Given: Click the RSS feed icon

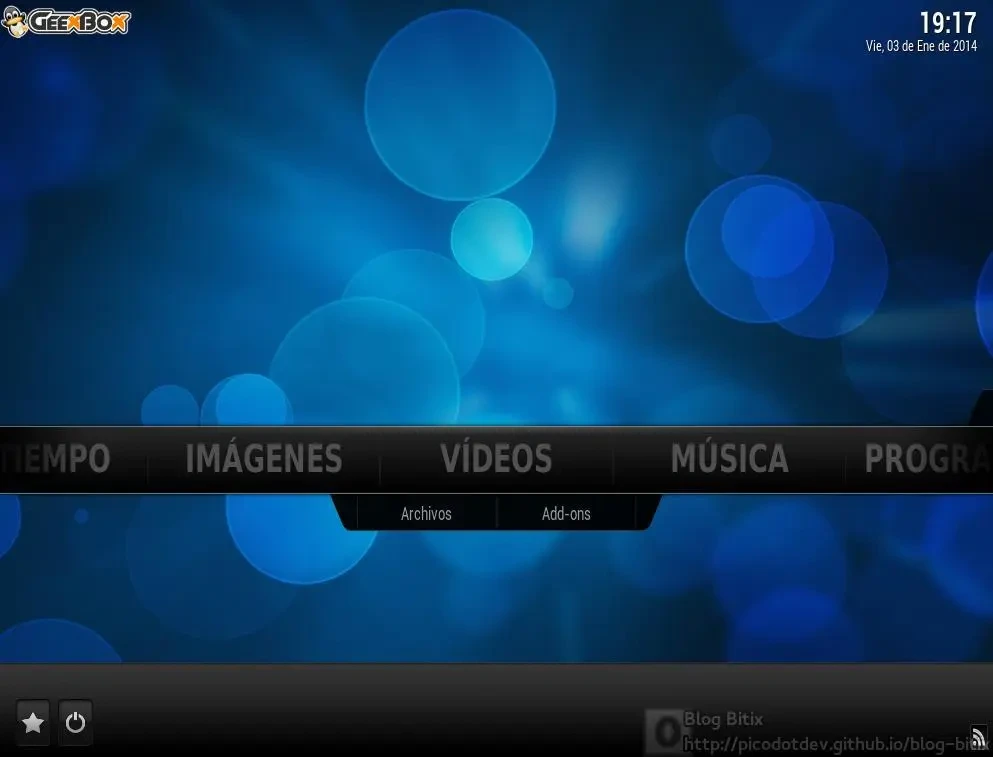Looking at the screenshot, I should [978, 738].
